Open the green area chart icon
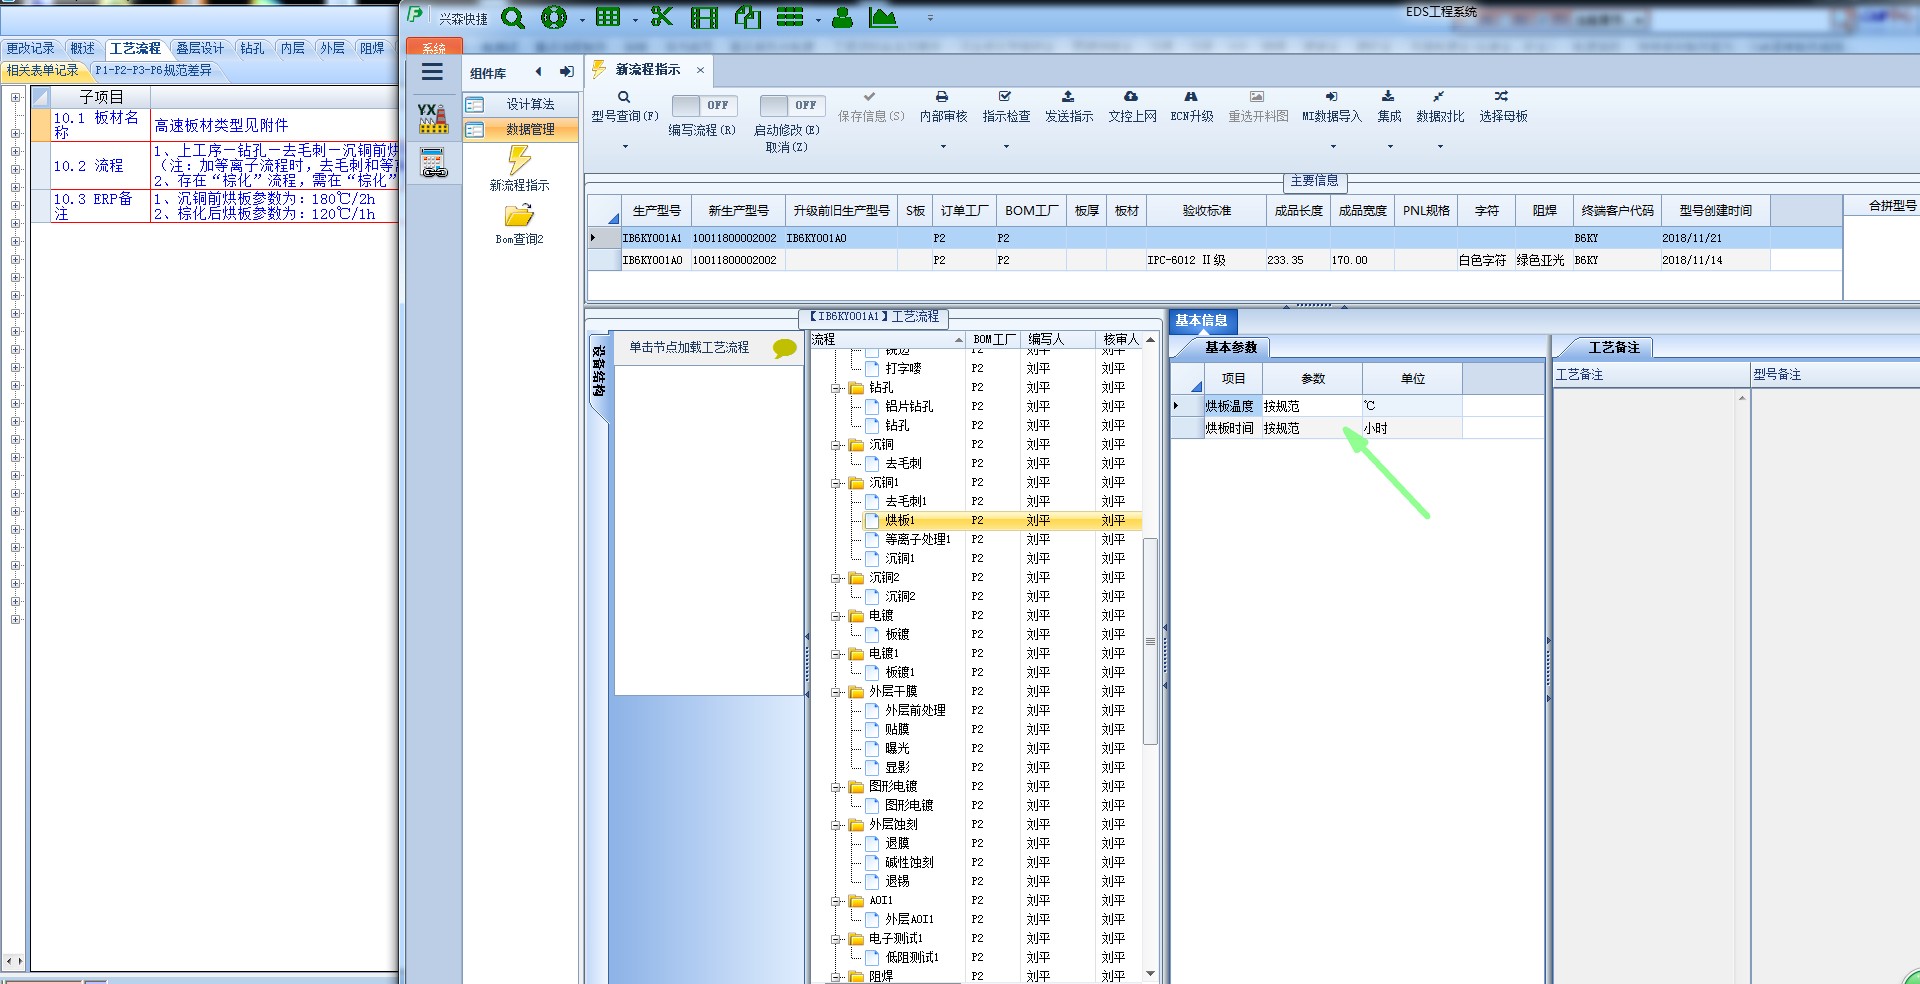 (883, 18)
